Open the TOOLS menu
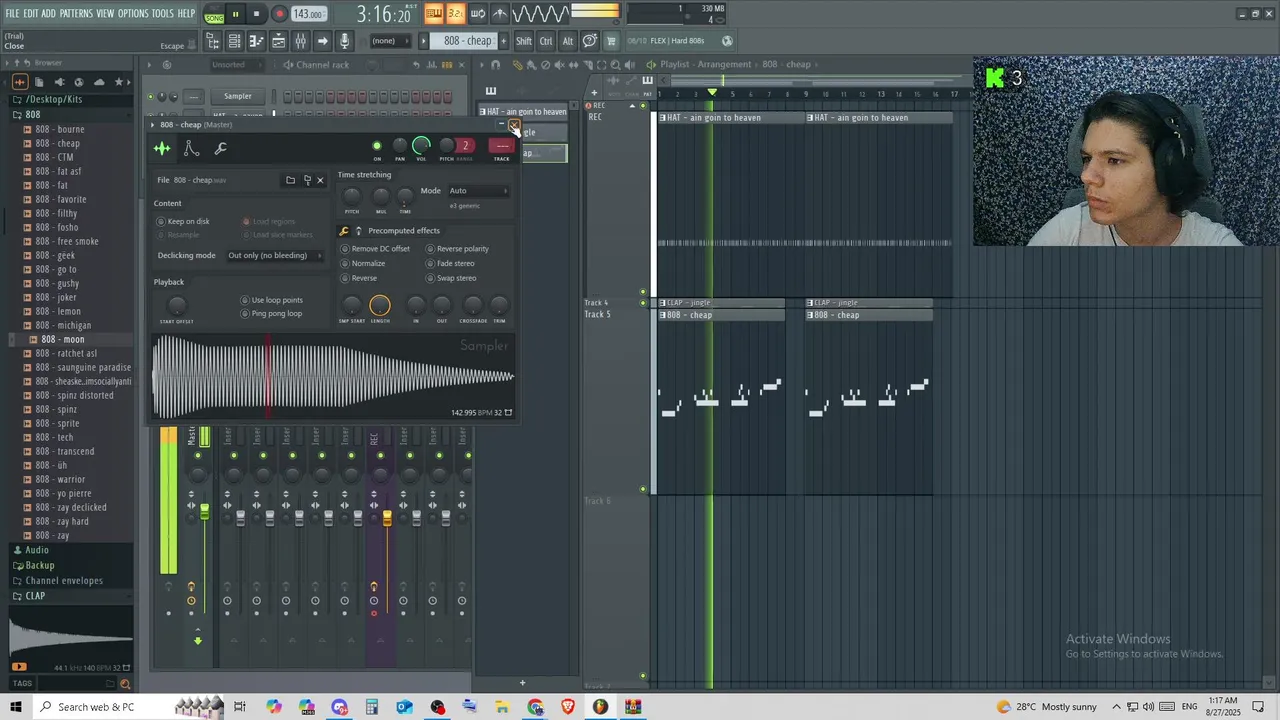Screen dimensions: 1280x720 [162, 14]
